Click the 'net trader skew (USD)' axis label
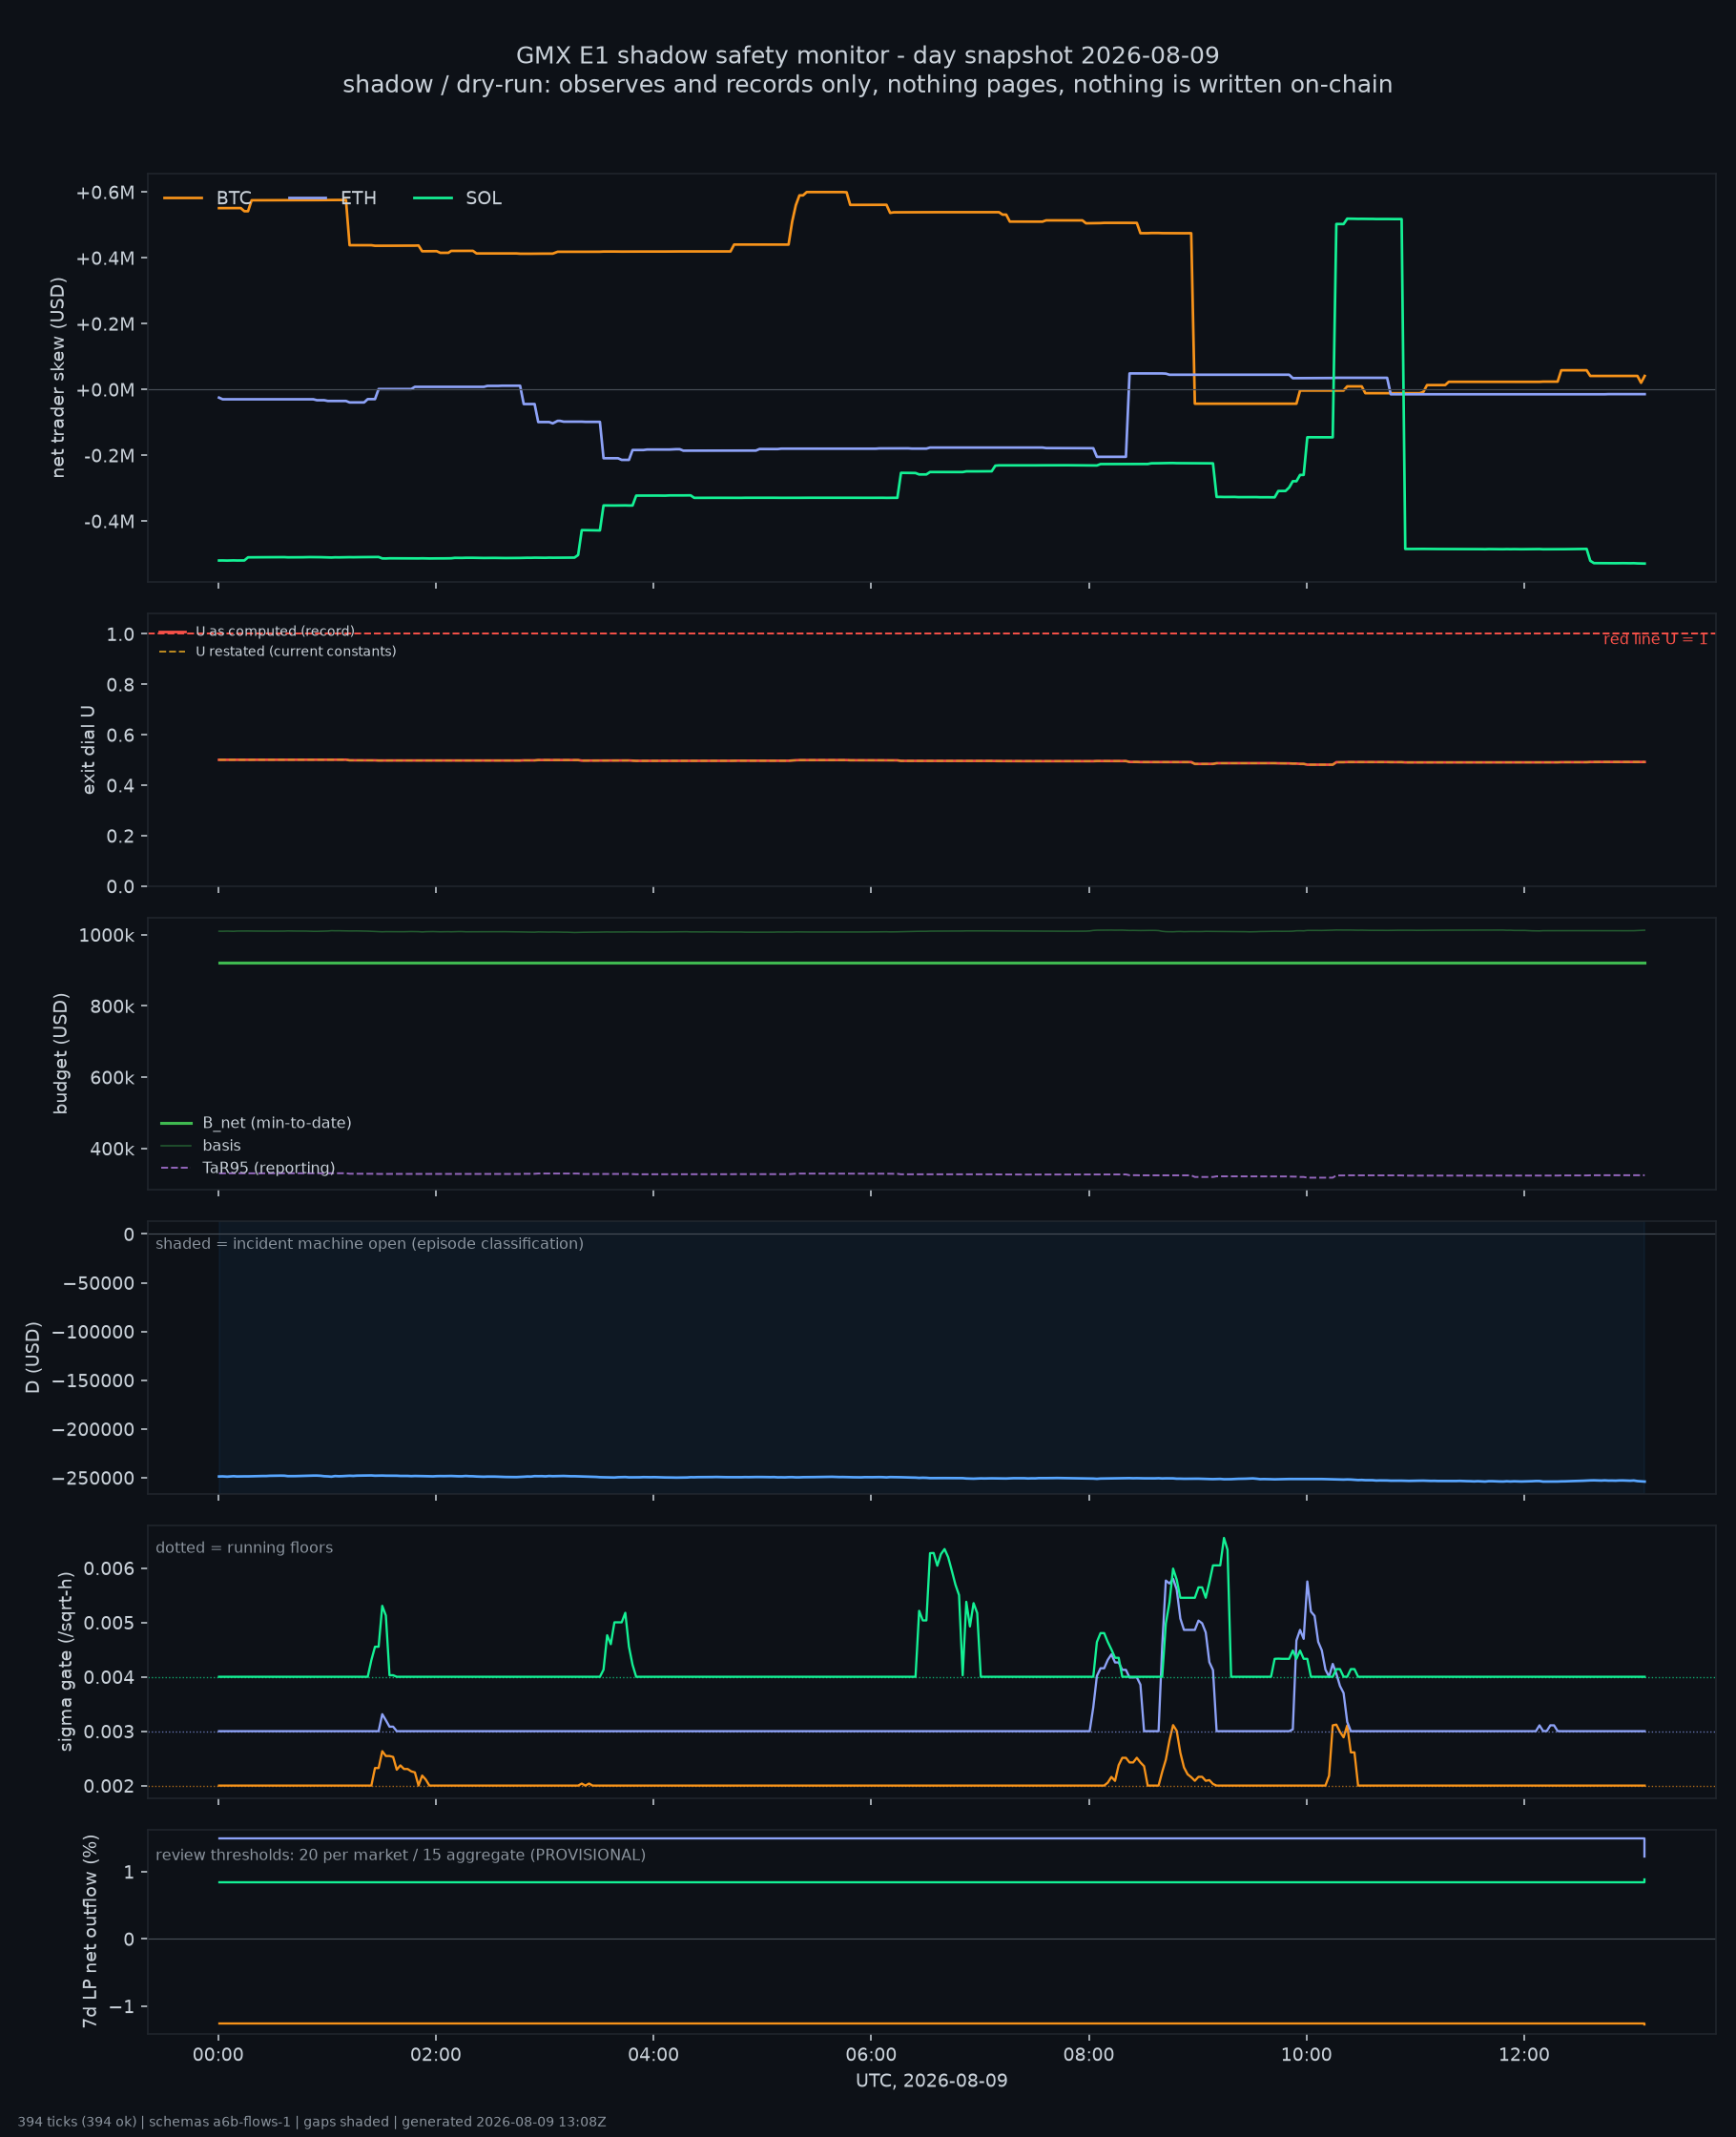1736x2137 pixels. [x=58, y=377]
